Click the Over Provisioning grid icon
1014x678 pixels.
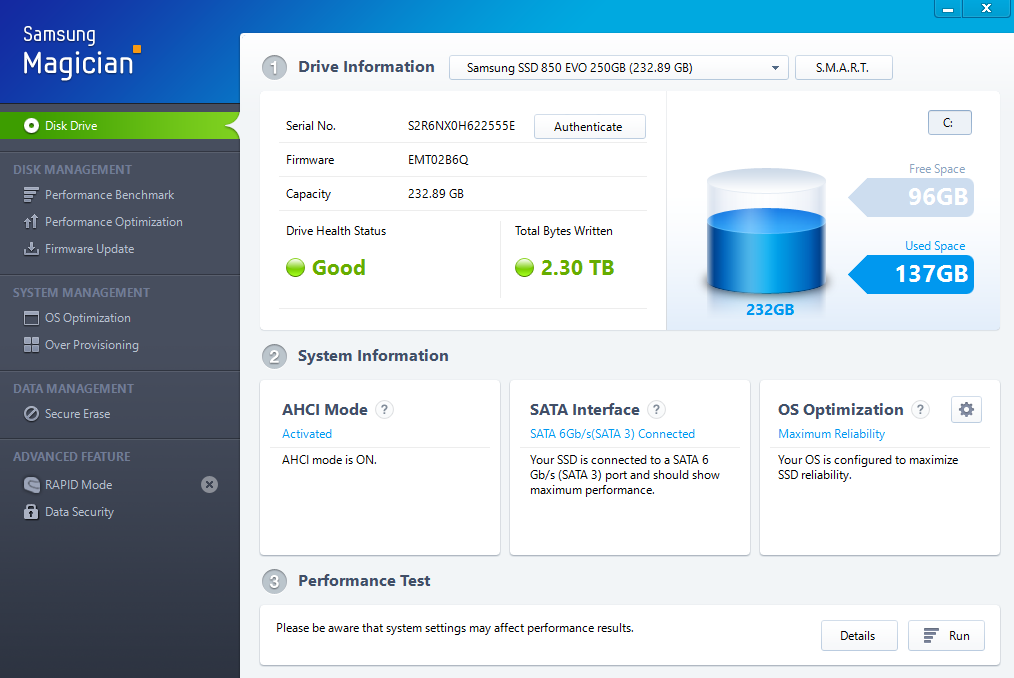point(31,345)
